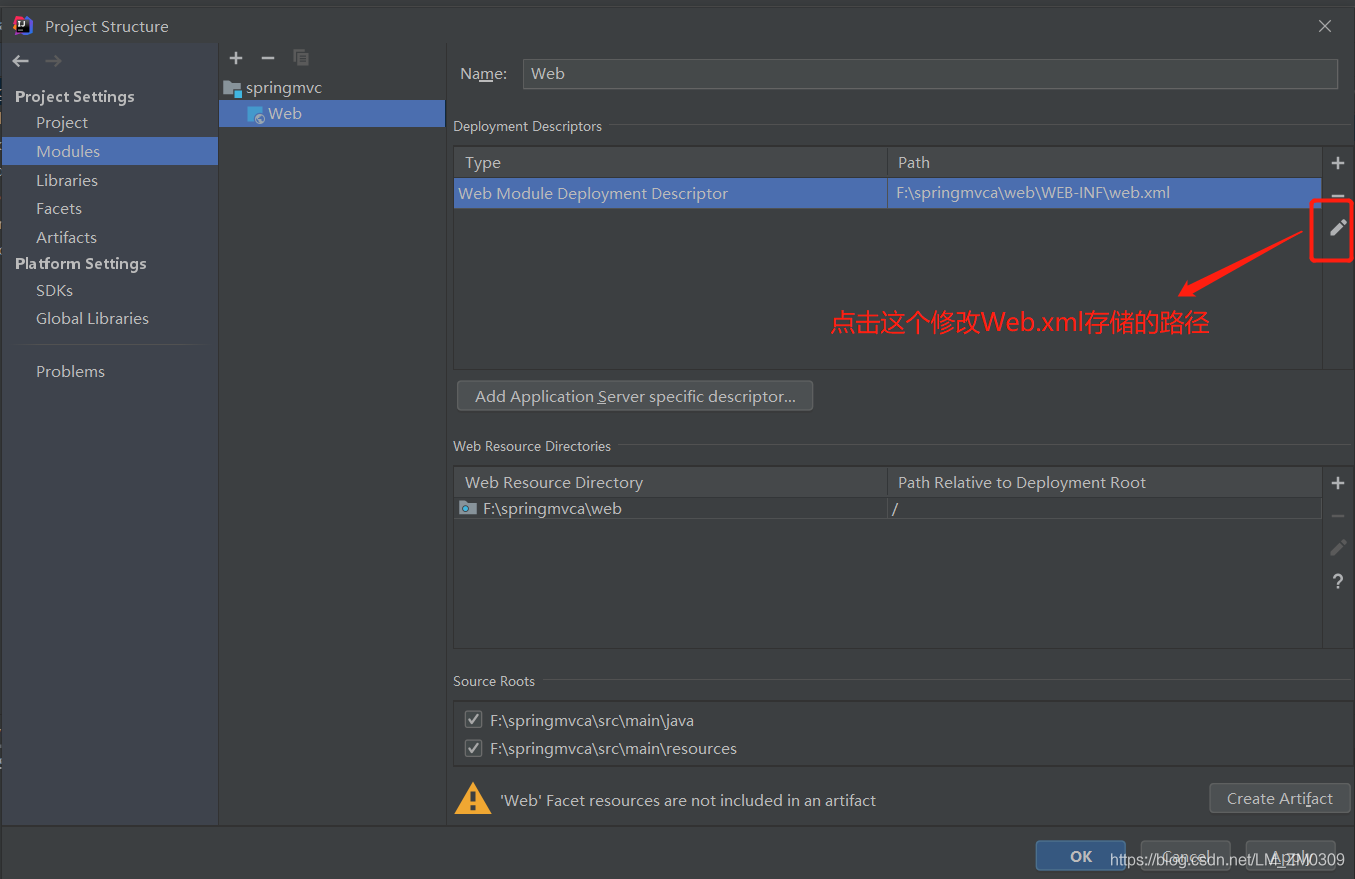Confirm with the OK button

pos(1081,856)
